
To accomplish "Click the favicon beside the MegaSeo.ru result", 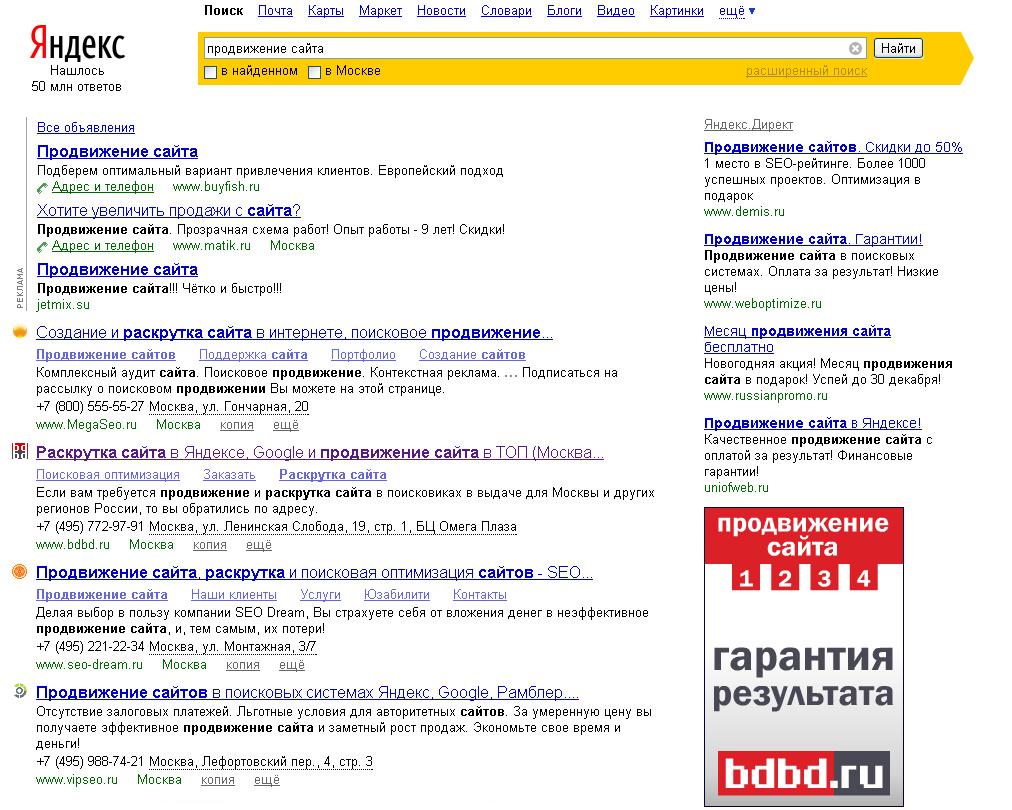I will pyautogui.click(x=20, y=332).
